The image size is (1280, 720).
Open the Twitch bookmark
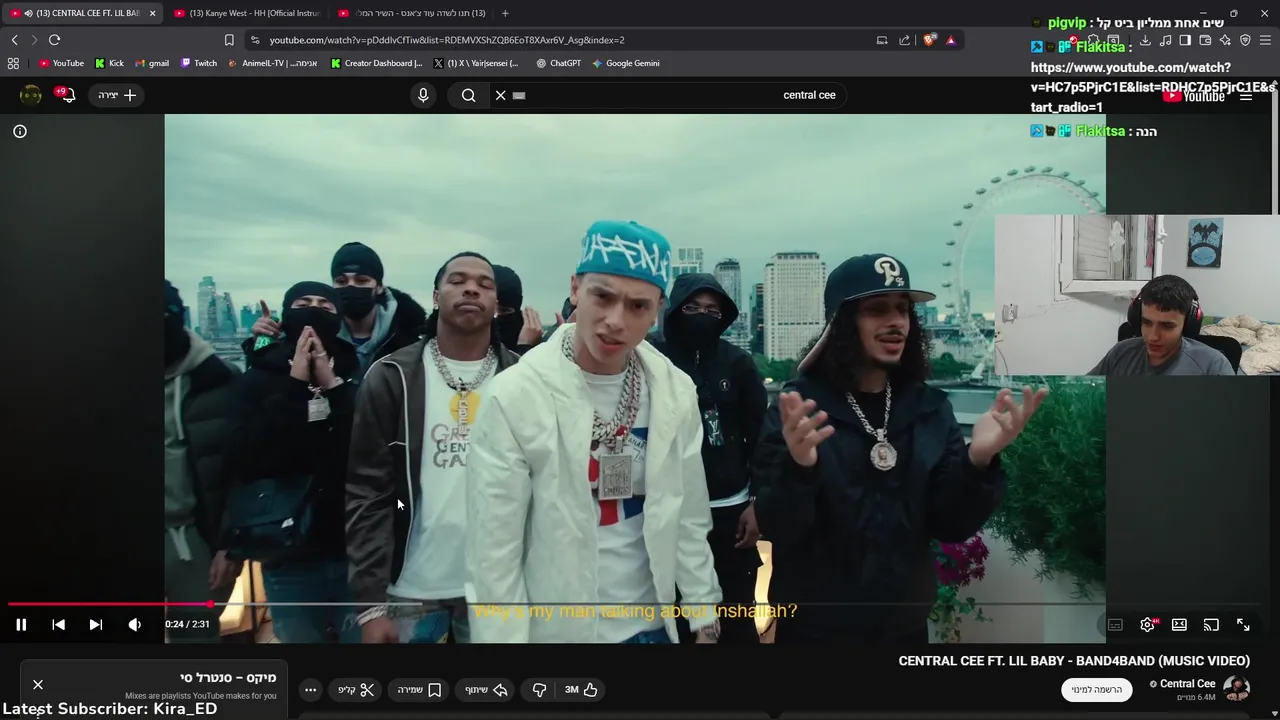tap(198, 63)
